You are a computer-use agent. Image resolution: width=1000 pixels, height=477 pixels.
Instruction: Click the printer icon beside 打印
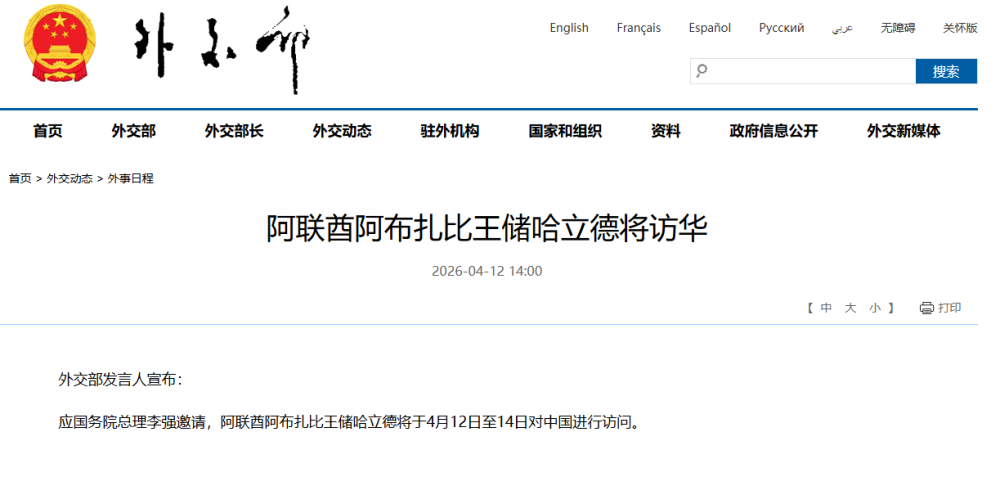(926, 308)
